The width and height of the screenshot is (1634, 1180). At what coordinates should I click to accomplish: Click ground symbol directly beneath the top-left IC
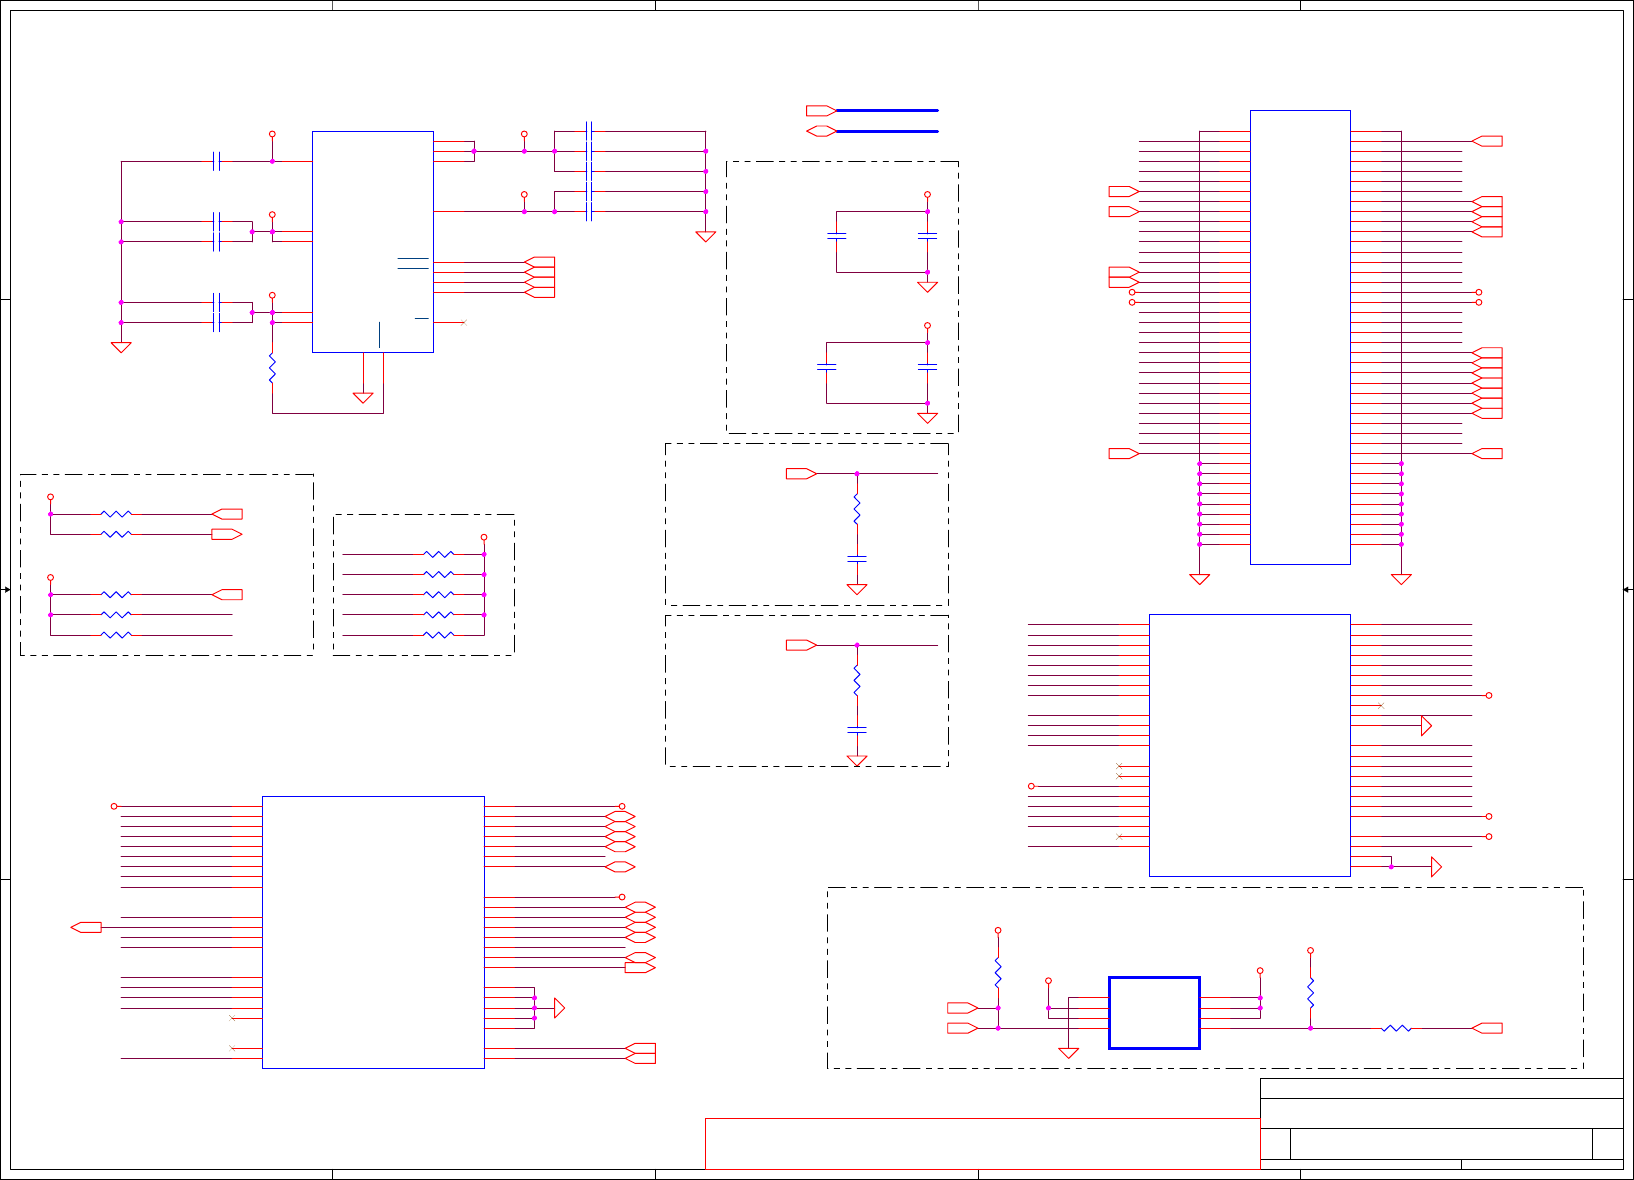[x=363, y=397]
